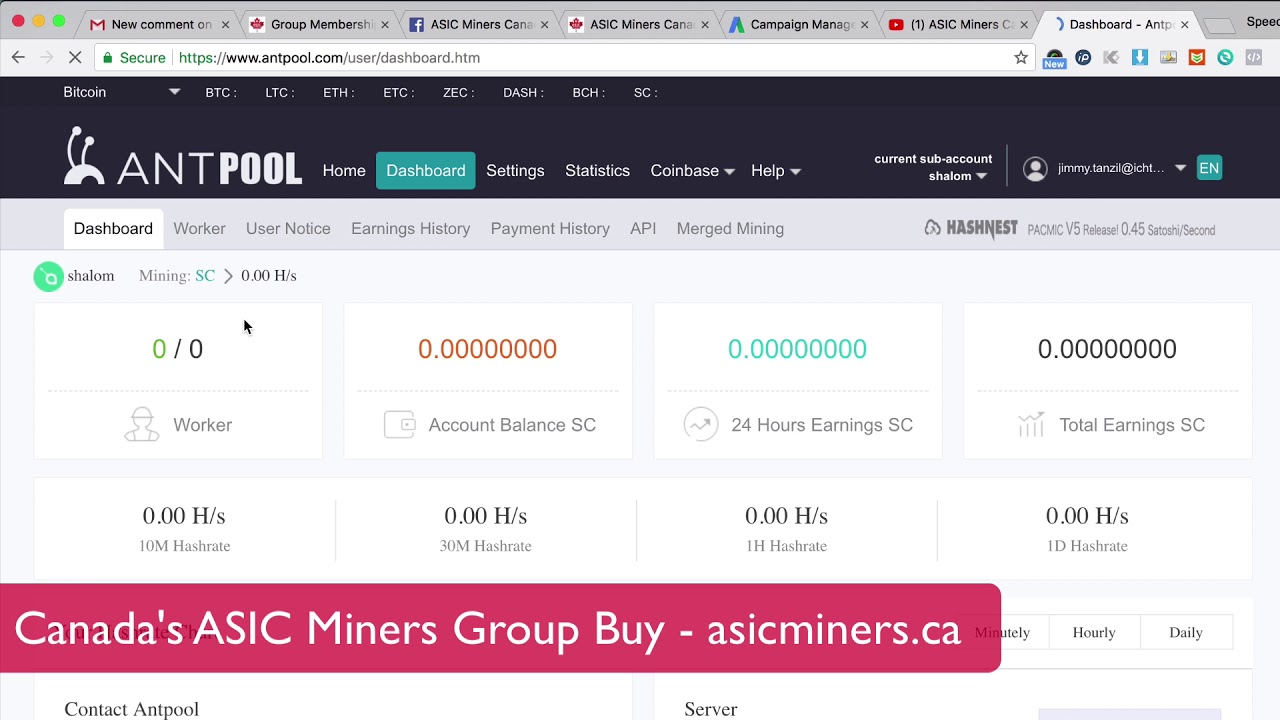Screen dimensions: 1280x720
Task: Click the 10M Hashrate value
Action: click(184, 516)
